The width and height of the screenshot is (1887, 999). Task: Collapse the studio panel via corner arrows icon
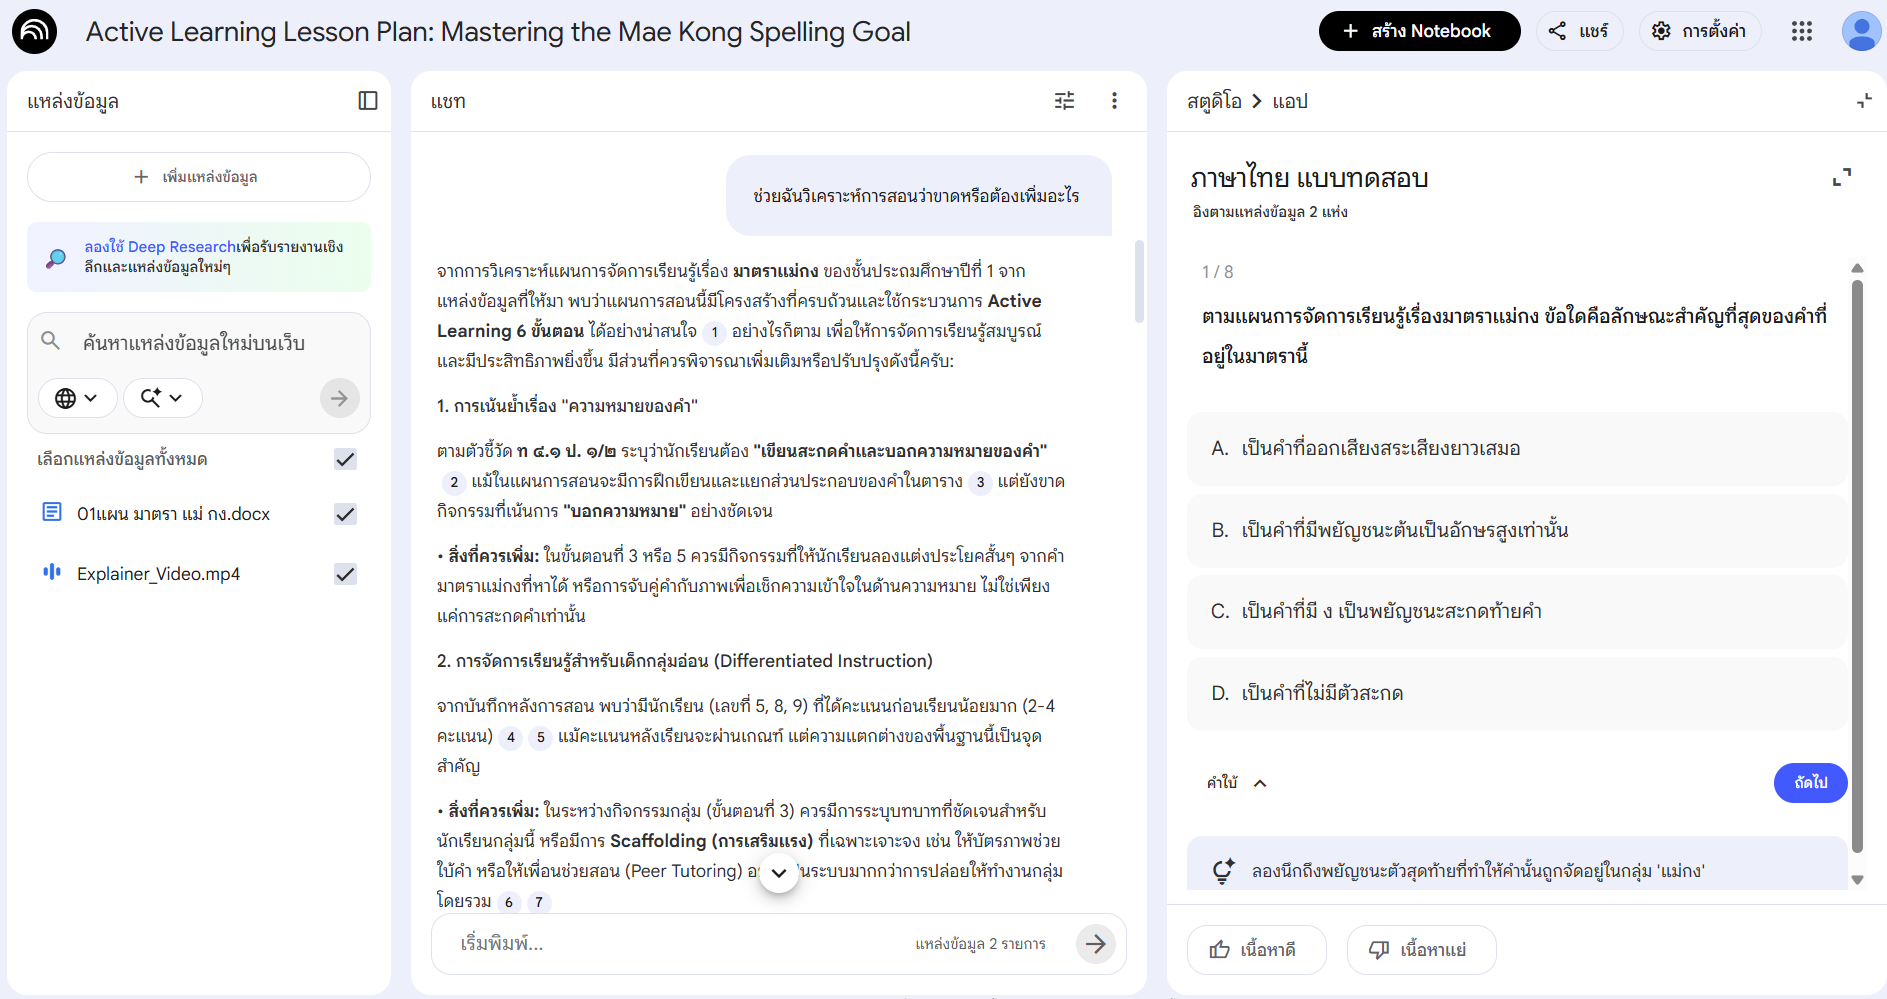1864,101
